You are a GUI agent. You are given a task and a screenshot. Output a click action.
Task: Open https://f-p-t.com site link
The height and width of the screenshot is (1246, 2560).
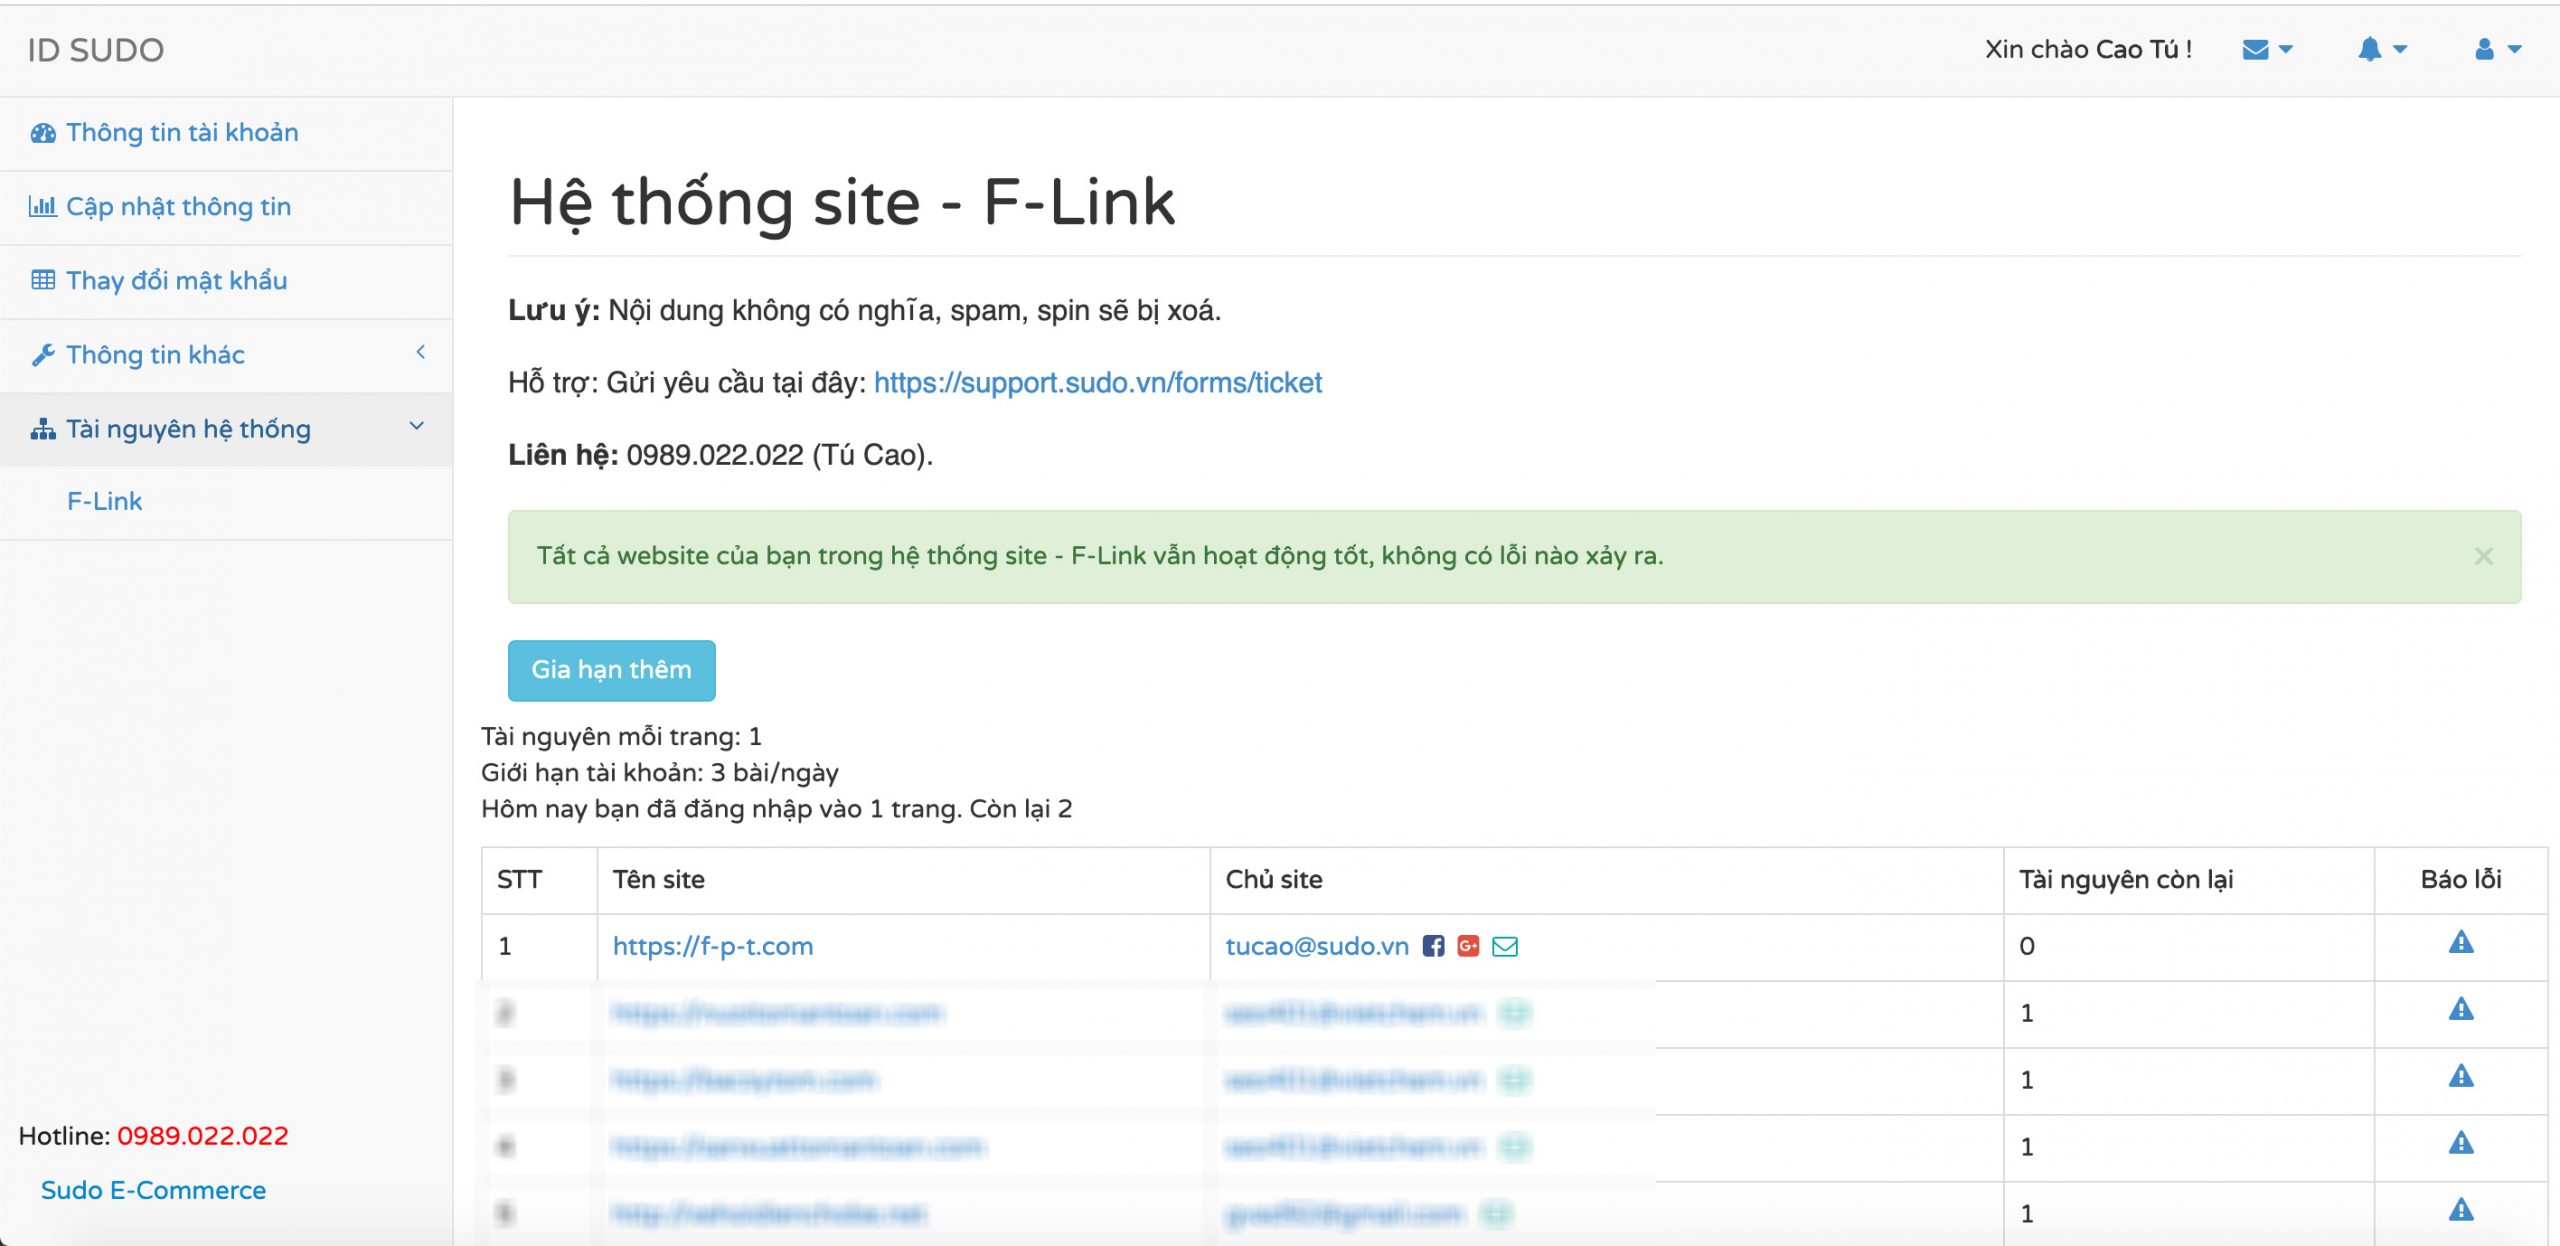coord(712,946)
